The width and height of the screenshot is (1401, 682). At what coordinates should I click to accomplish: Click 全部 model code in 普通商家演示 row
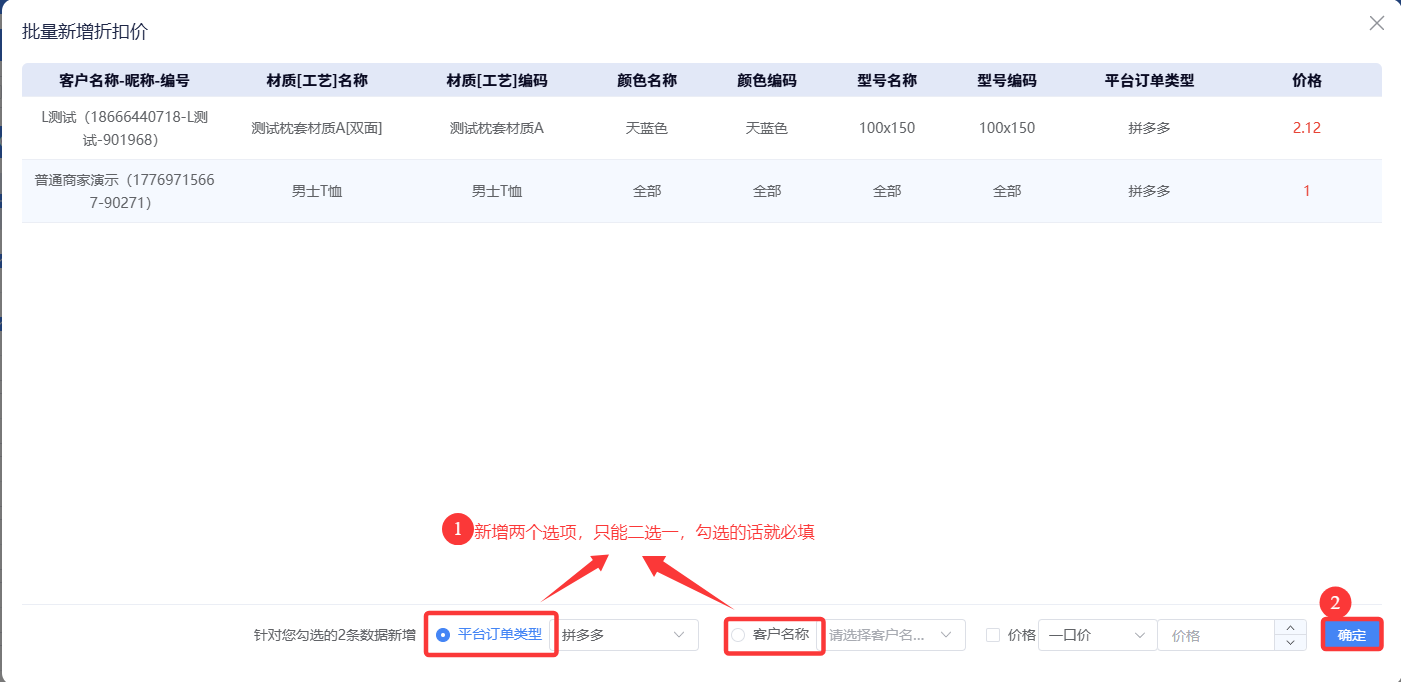coord(1007,191)
